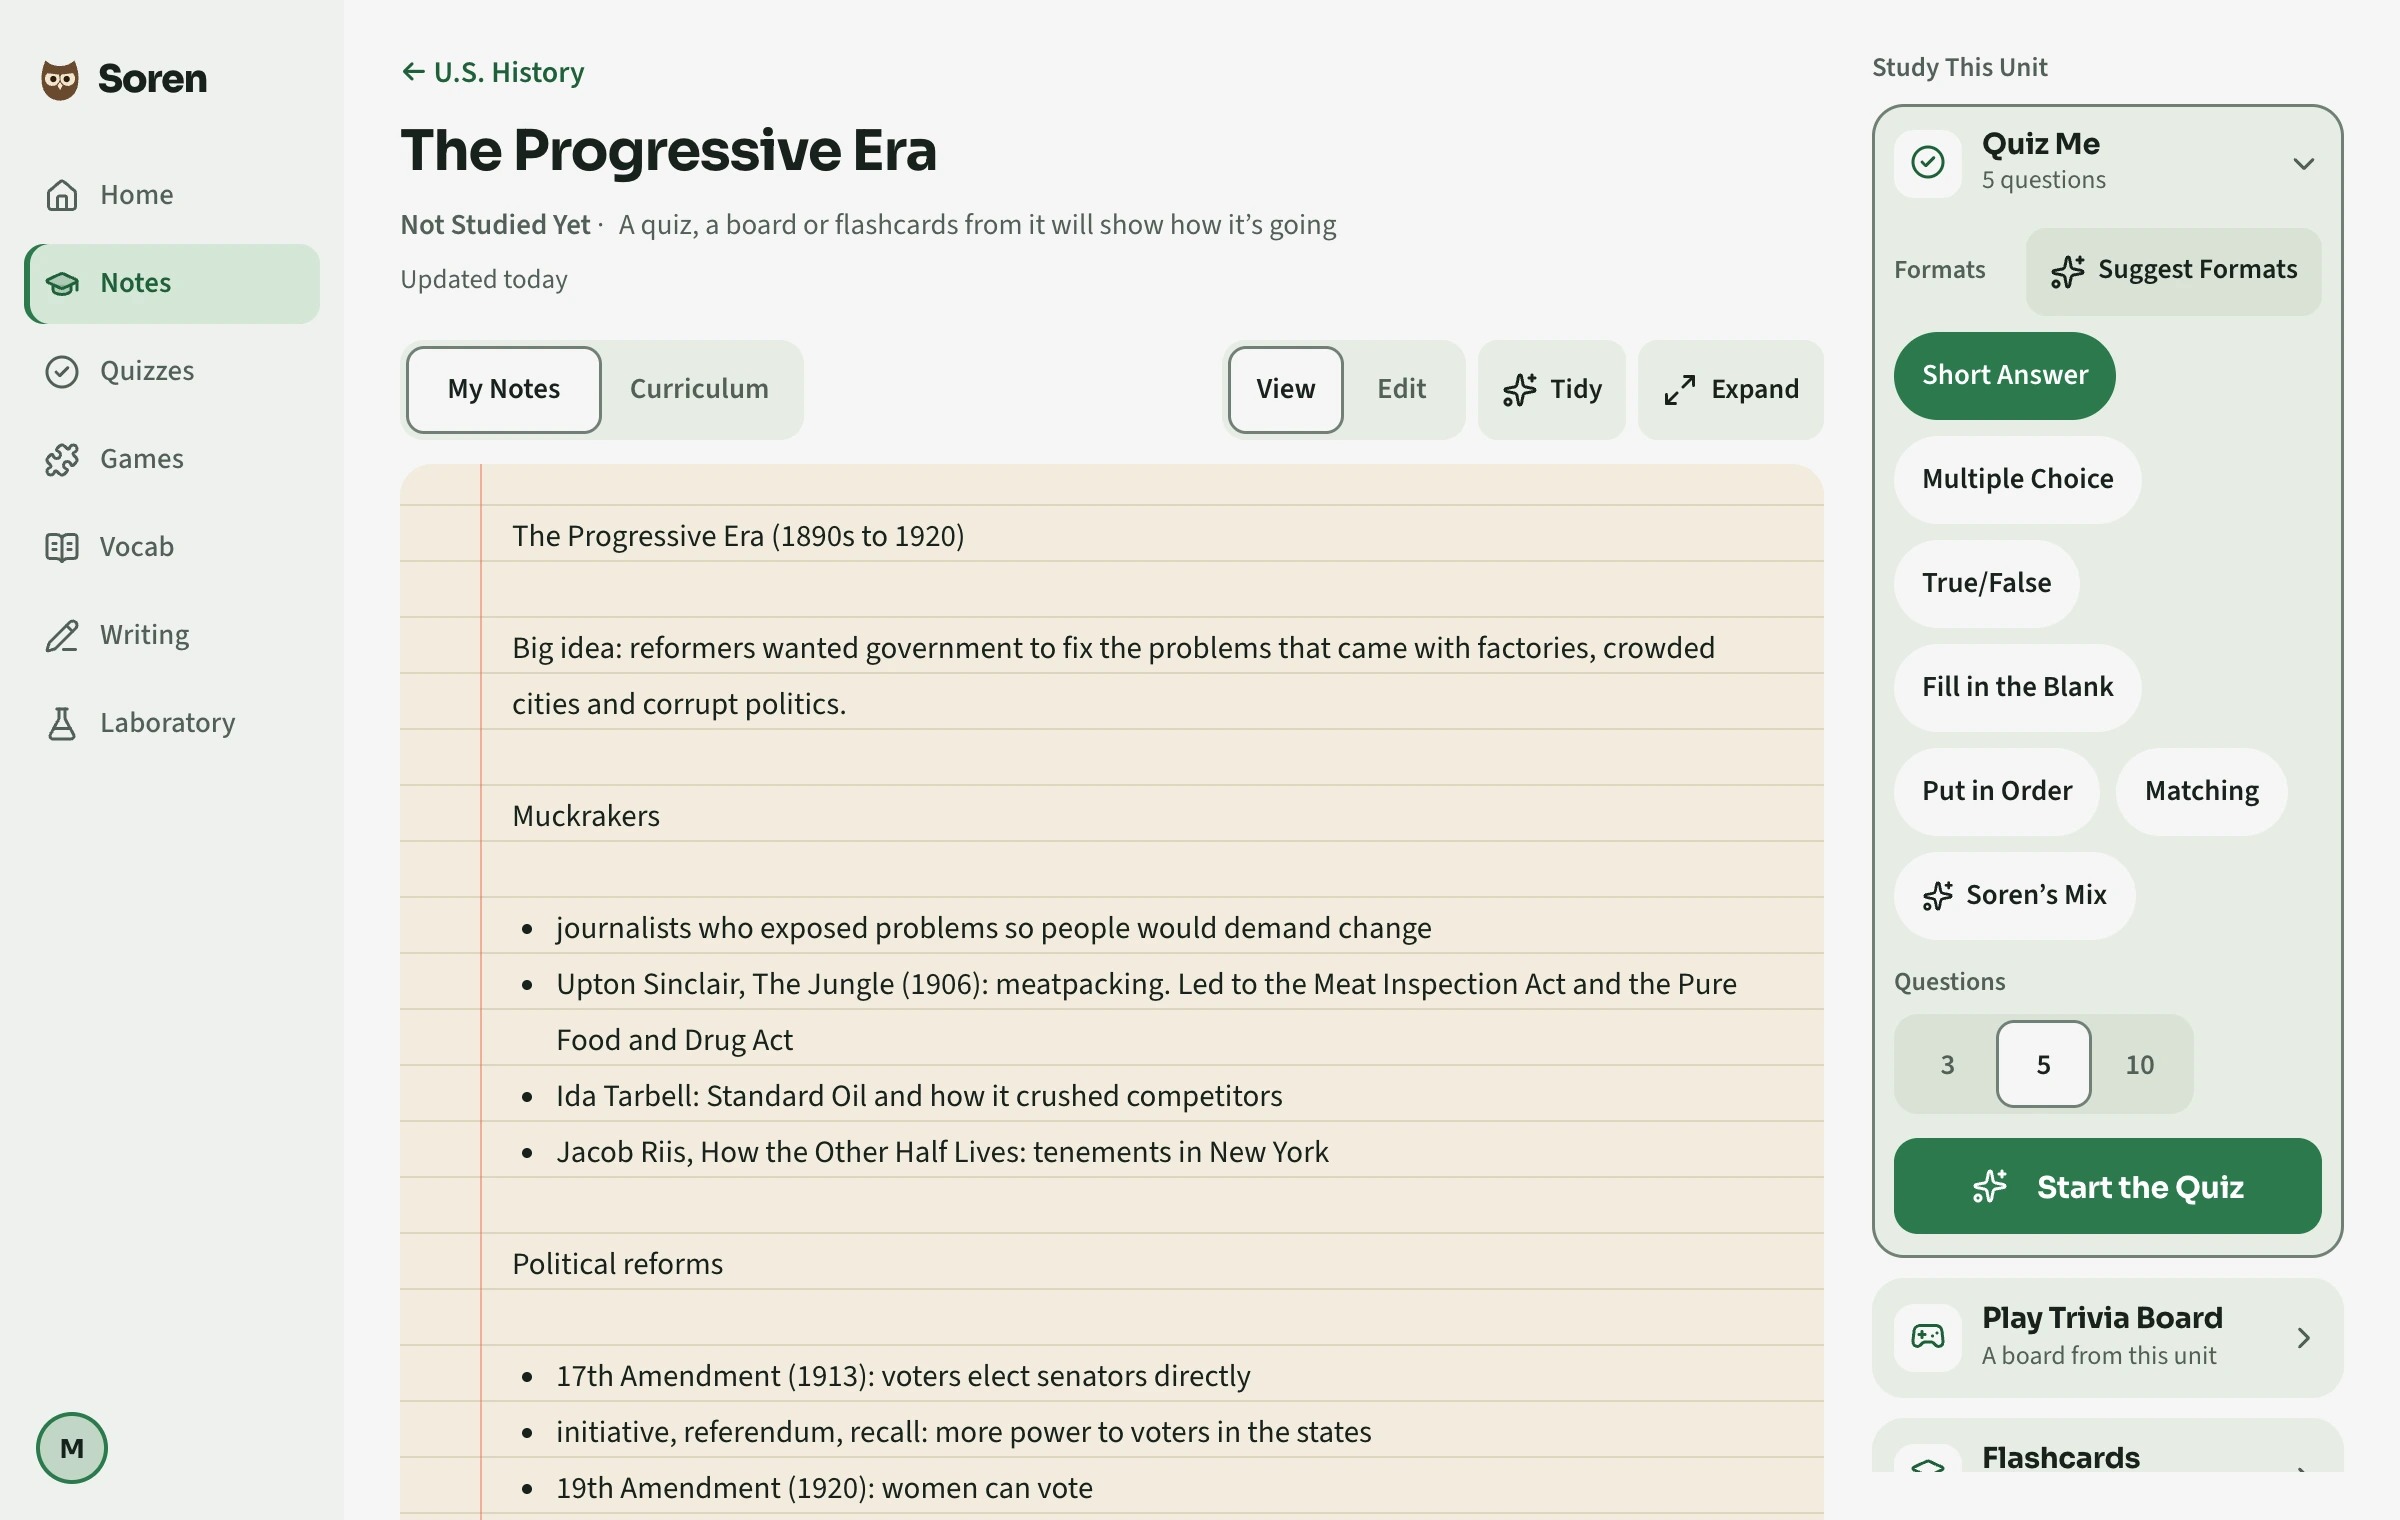
Task: Open the M profile avatar
Action: [x=72, y=1447]
